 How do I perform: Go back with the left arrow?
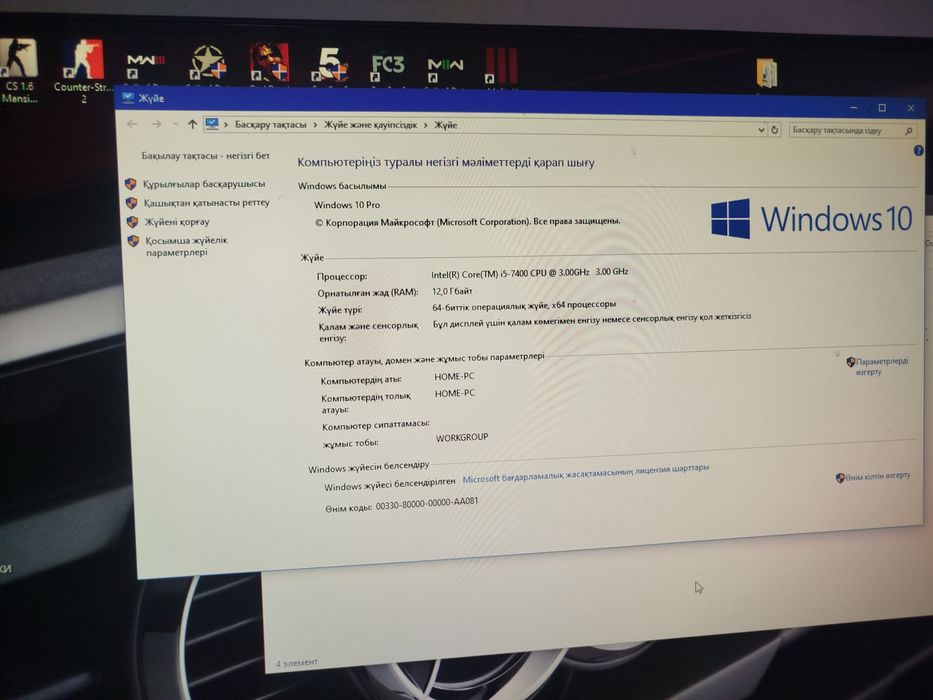(132, 124)
